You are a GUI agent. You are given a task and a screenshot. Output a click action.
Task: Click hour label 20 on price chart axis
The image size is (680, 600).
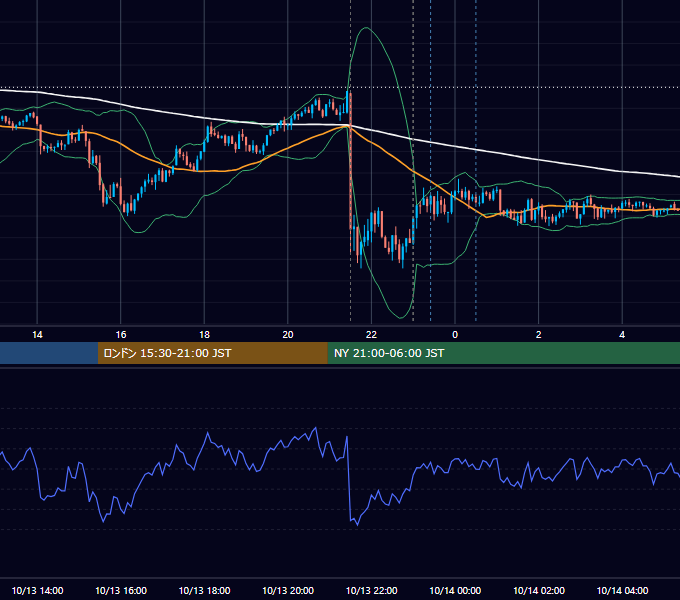[288, 335]
